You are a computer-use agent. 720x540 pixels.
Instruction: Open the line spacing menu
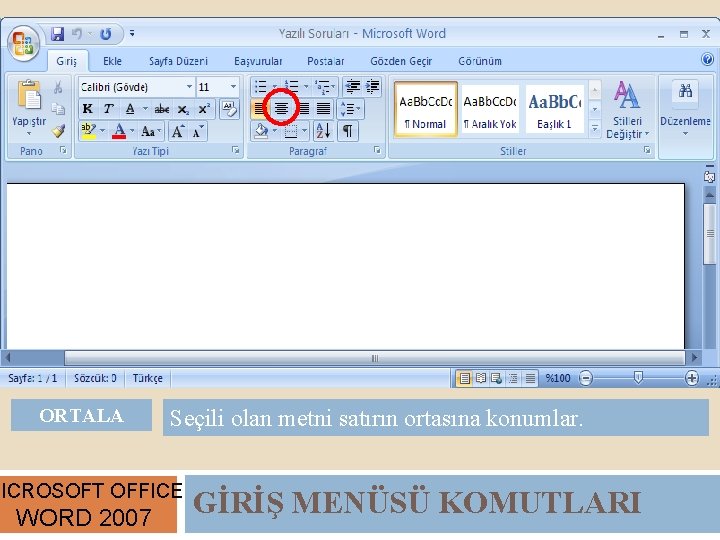(x=350, y=109)
